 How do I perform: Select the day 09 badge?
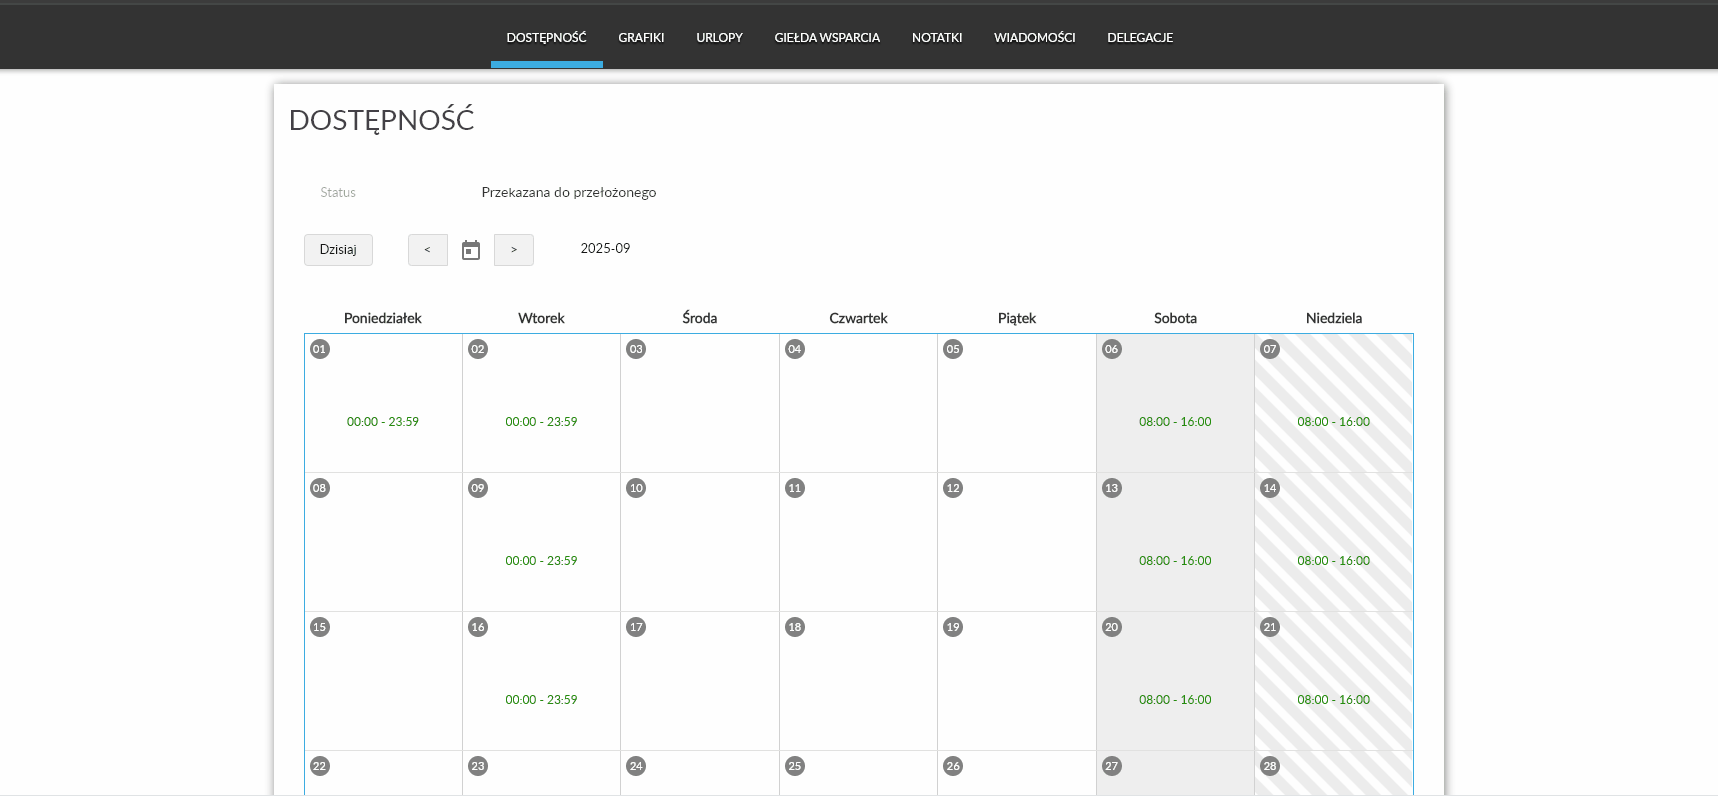point(478,488)
